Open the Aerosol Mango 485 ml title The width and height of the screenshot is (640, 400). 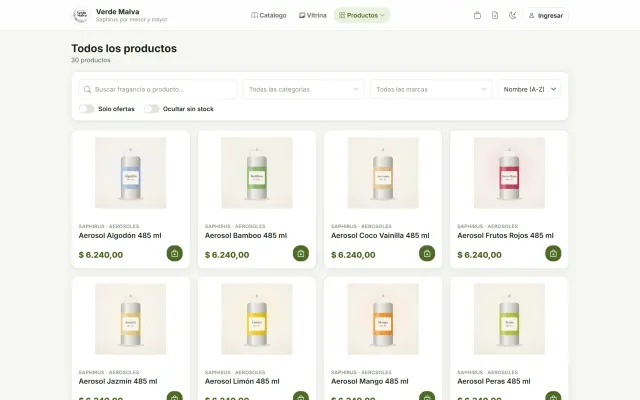tap(369, 381)
